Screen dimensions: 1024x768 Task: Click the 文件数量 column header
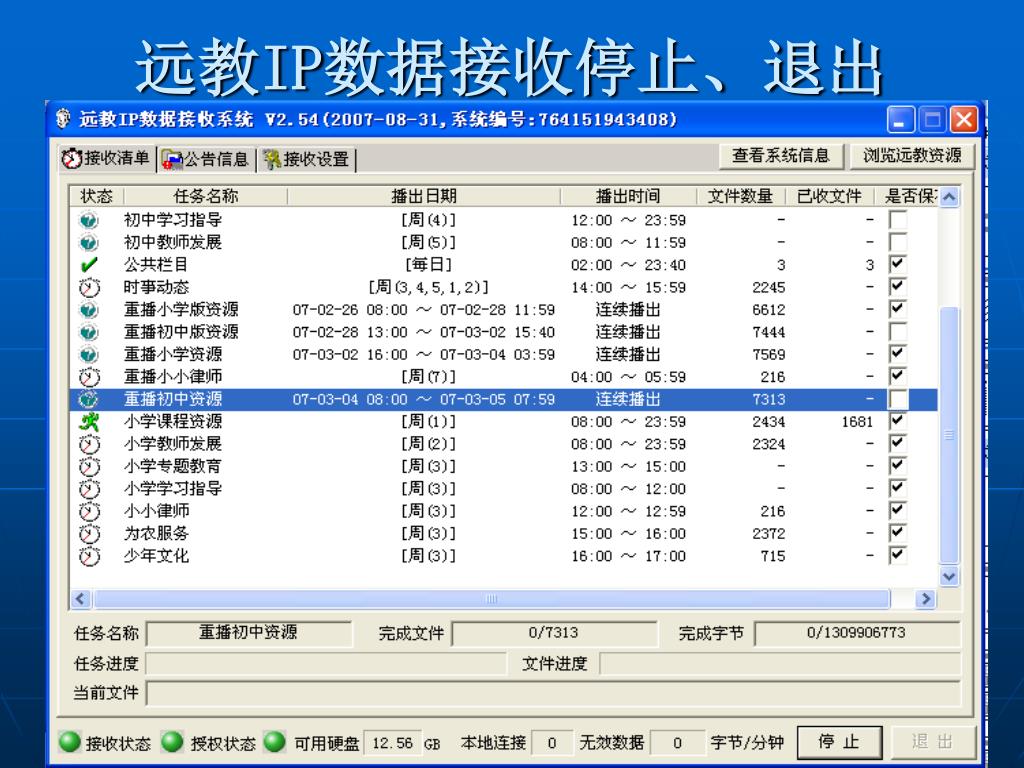(x=741, y=196)
